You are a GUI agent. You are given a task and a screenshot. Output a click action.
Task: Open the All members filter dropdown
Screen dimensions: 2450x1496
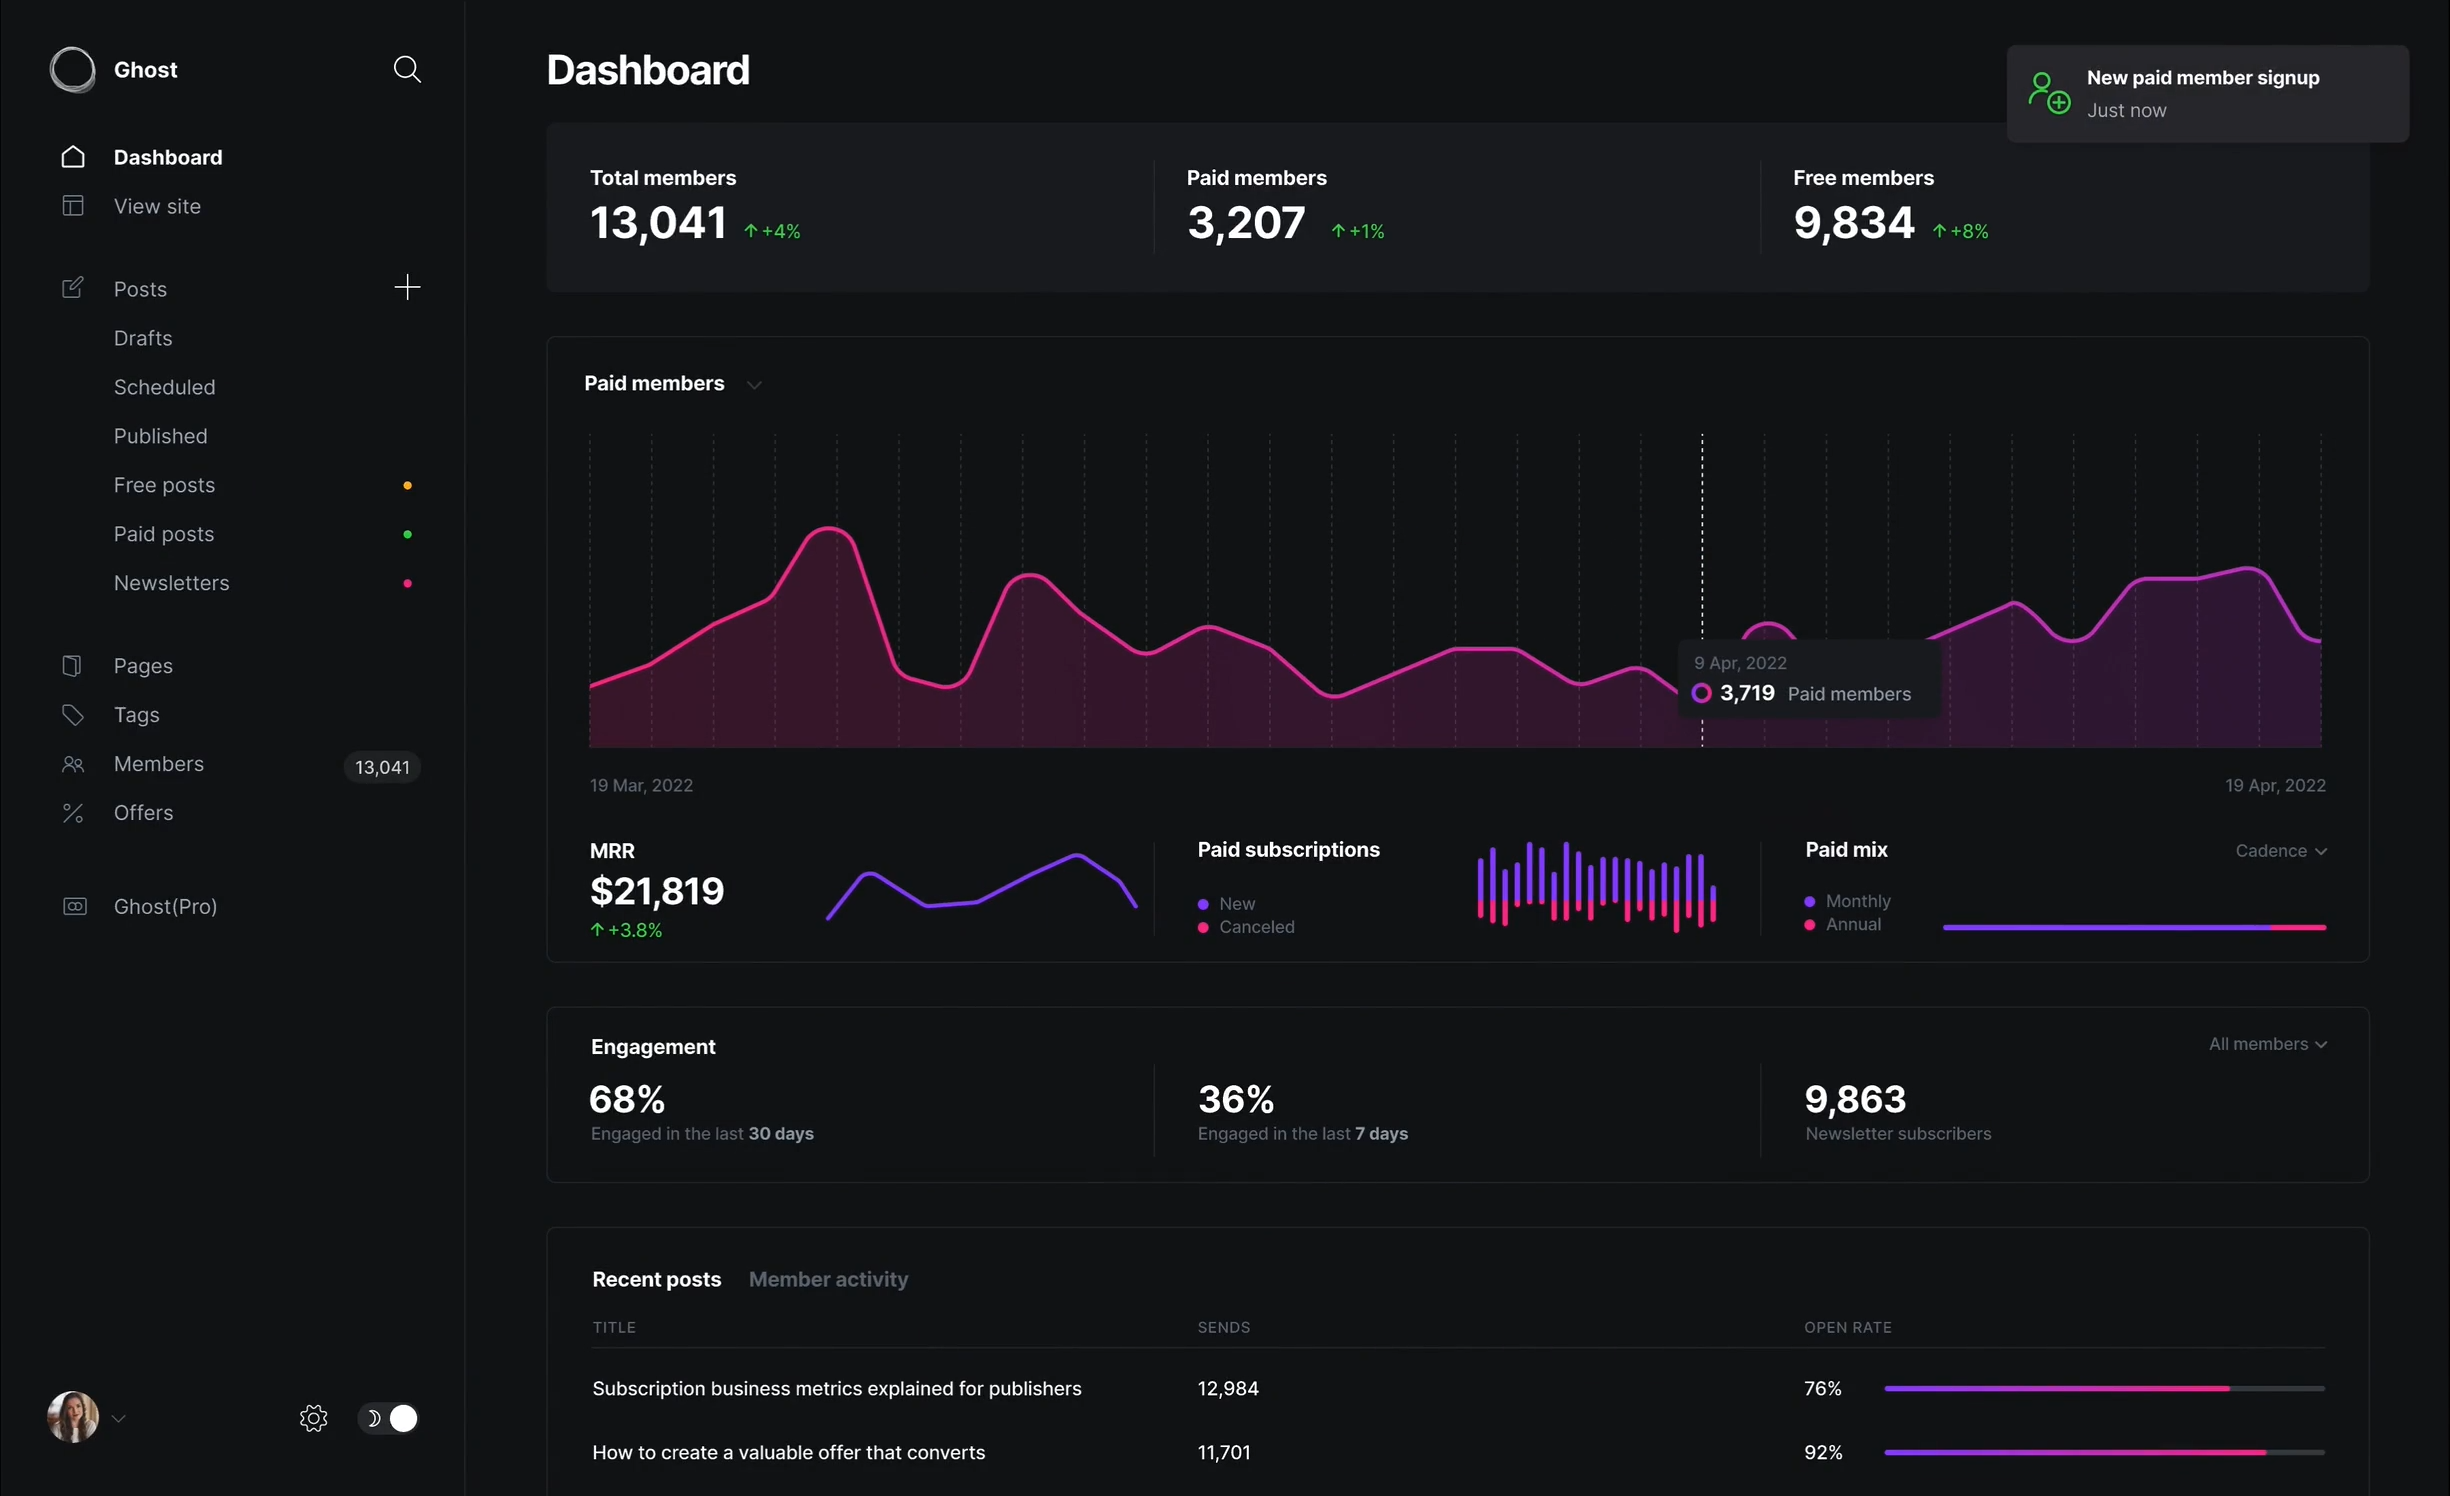point(2267,1043)
